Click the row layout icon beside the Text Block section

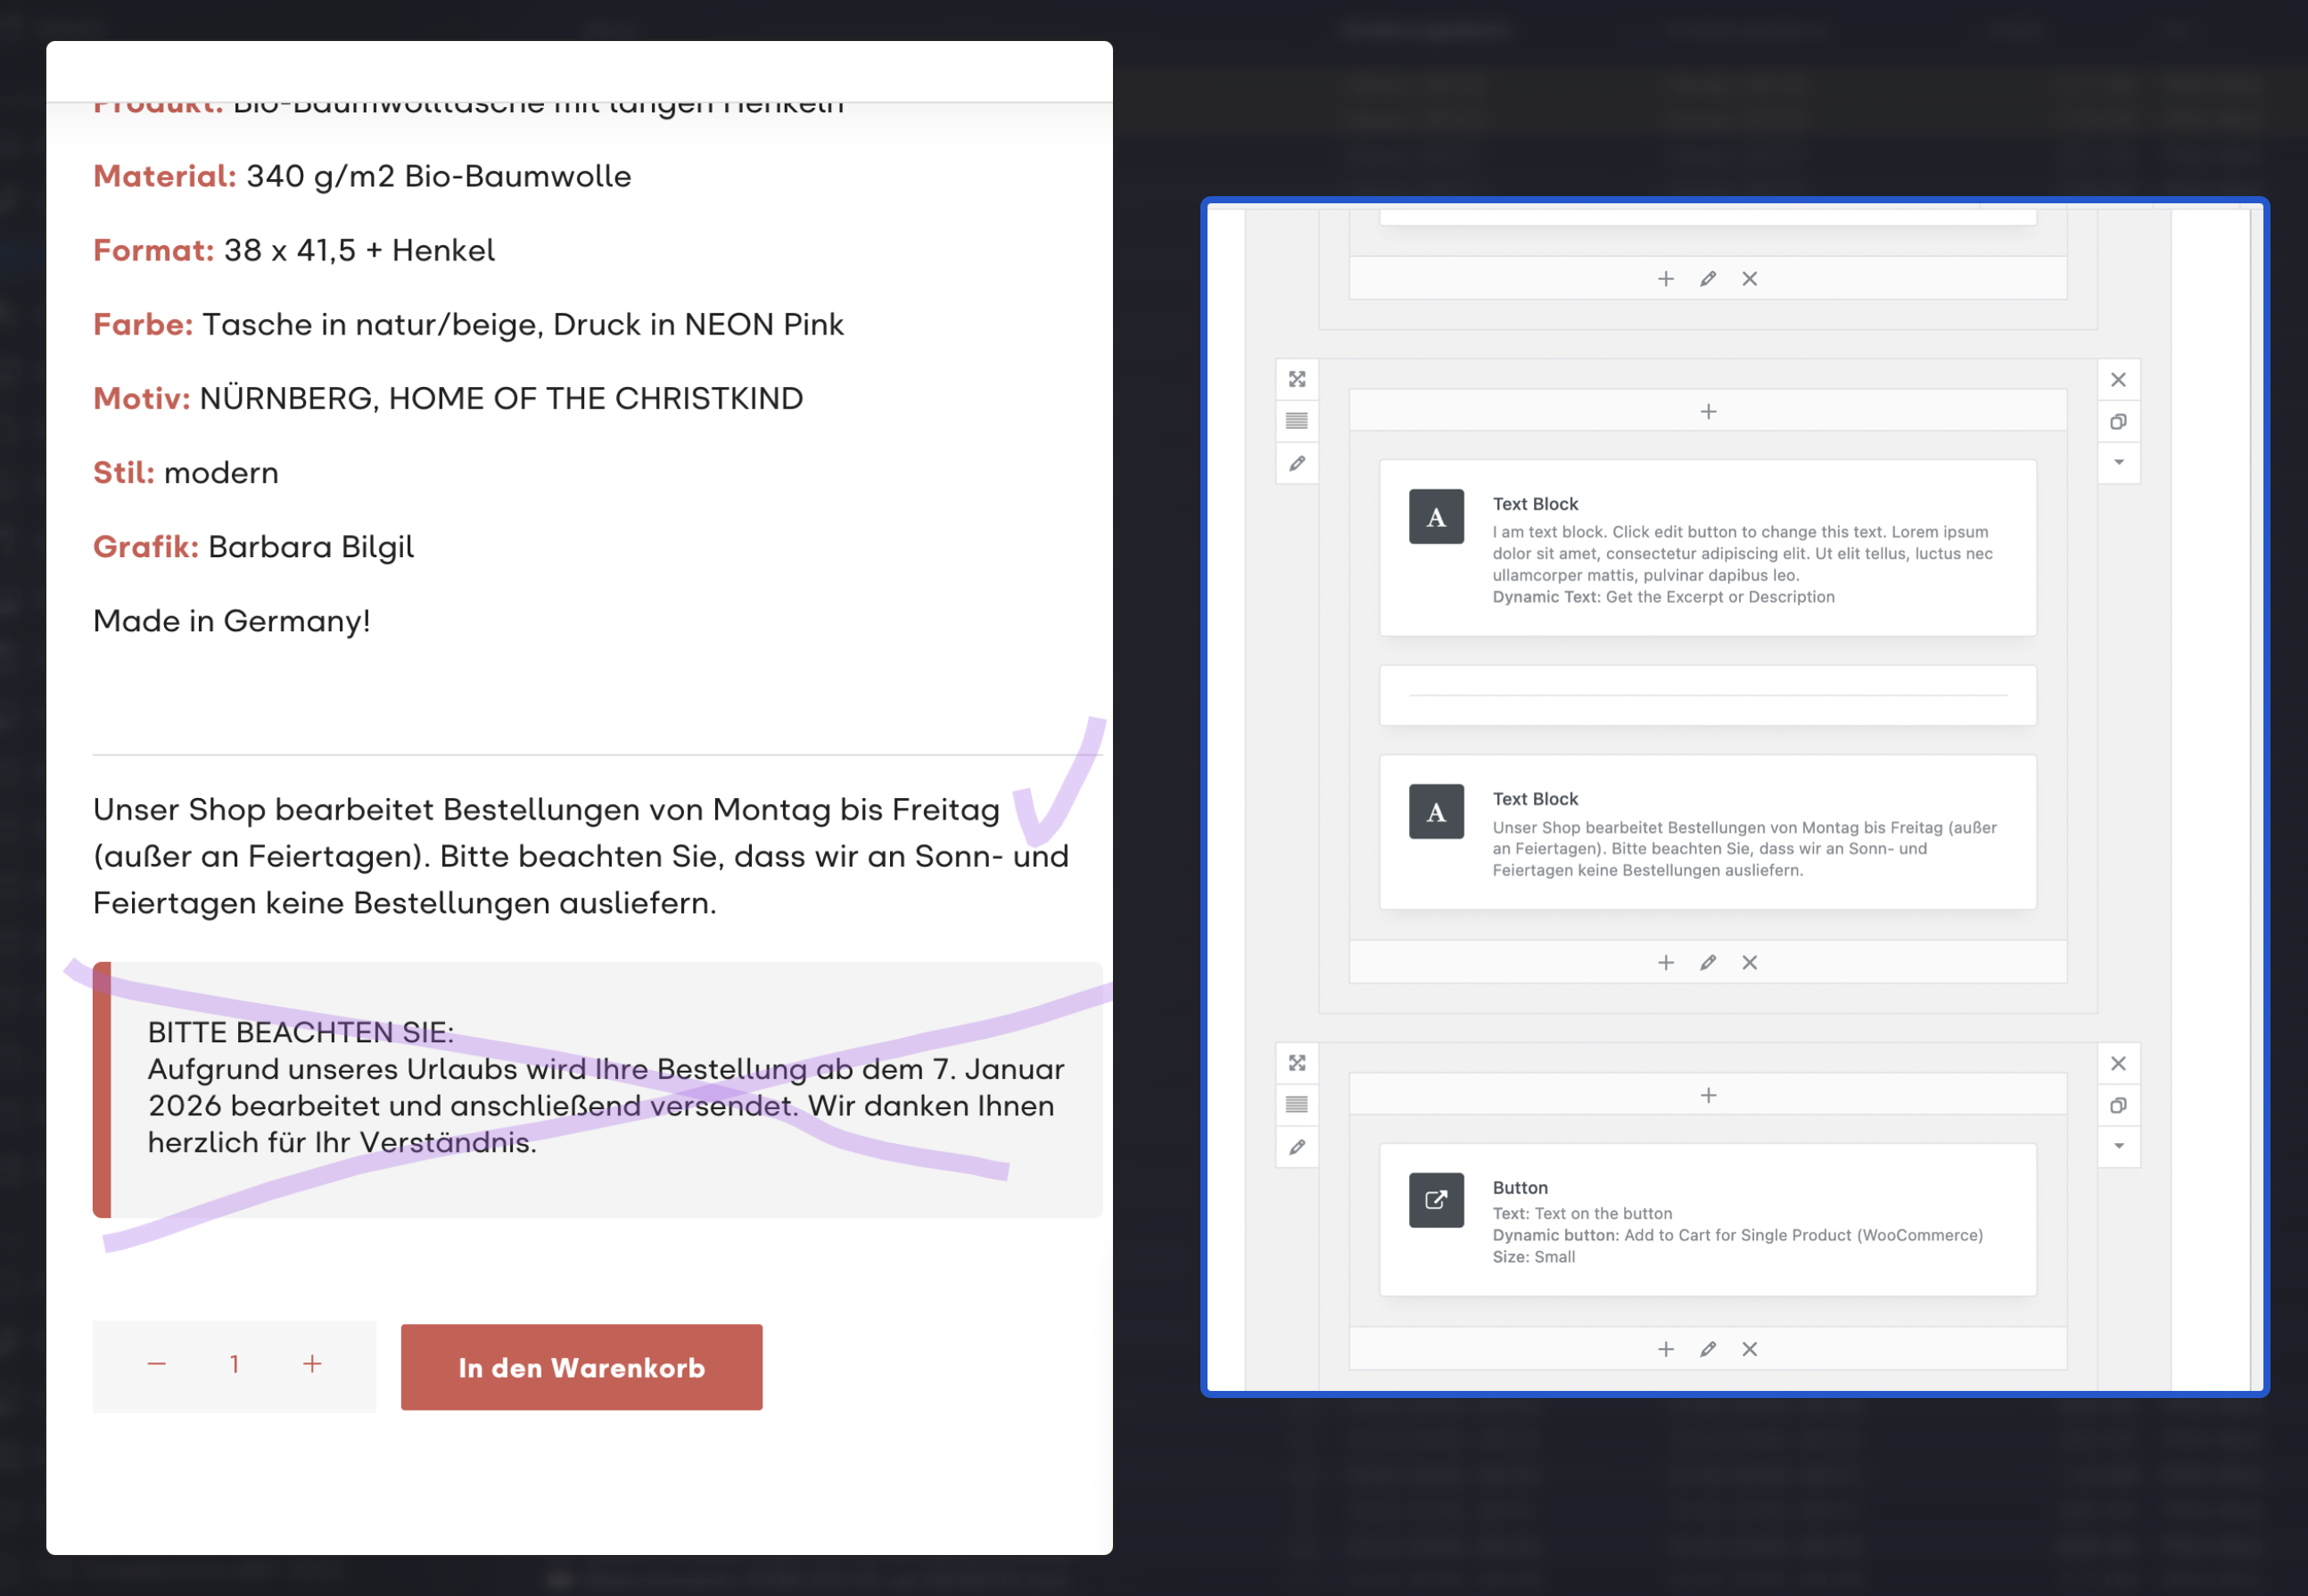click(1297, 421)
